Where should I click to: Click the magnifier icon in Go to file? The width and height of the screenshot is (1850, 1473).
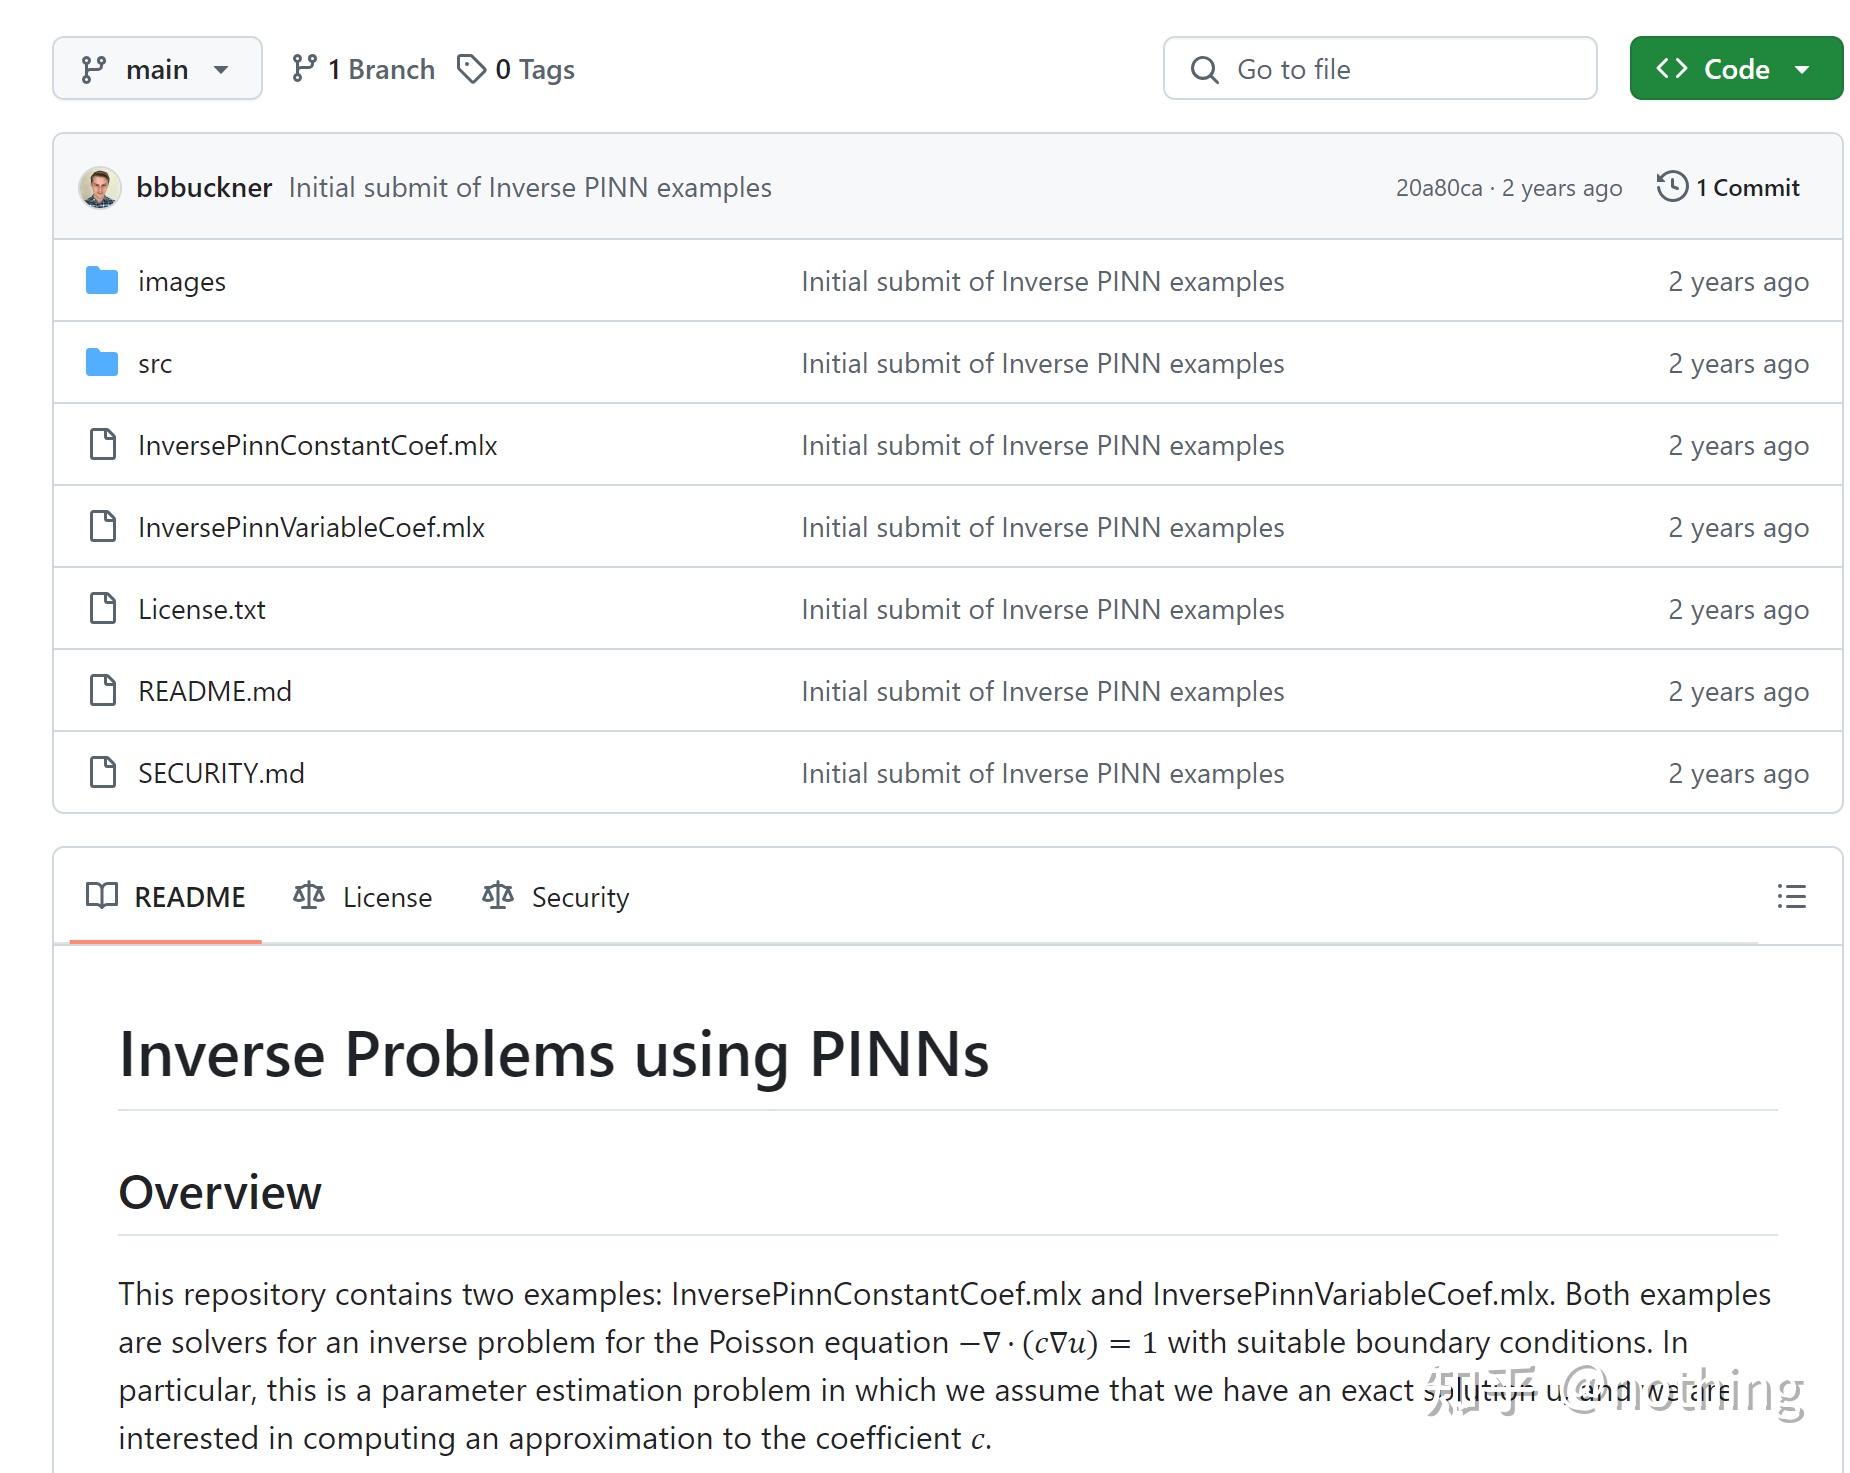1204,69
